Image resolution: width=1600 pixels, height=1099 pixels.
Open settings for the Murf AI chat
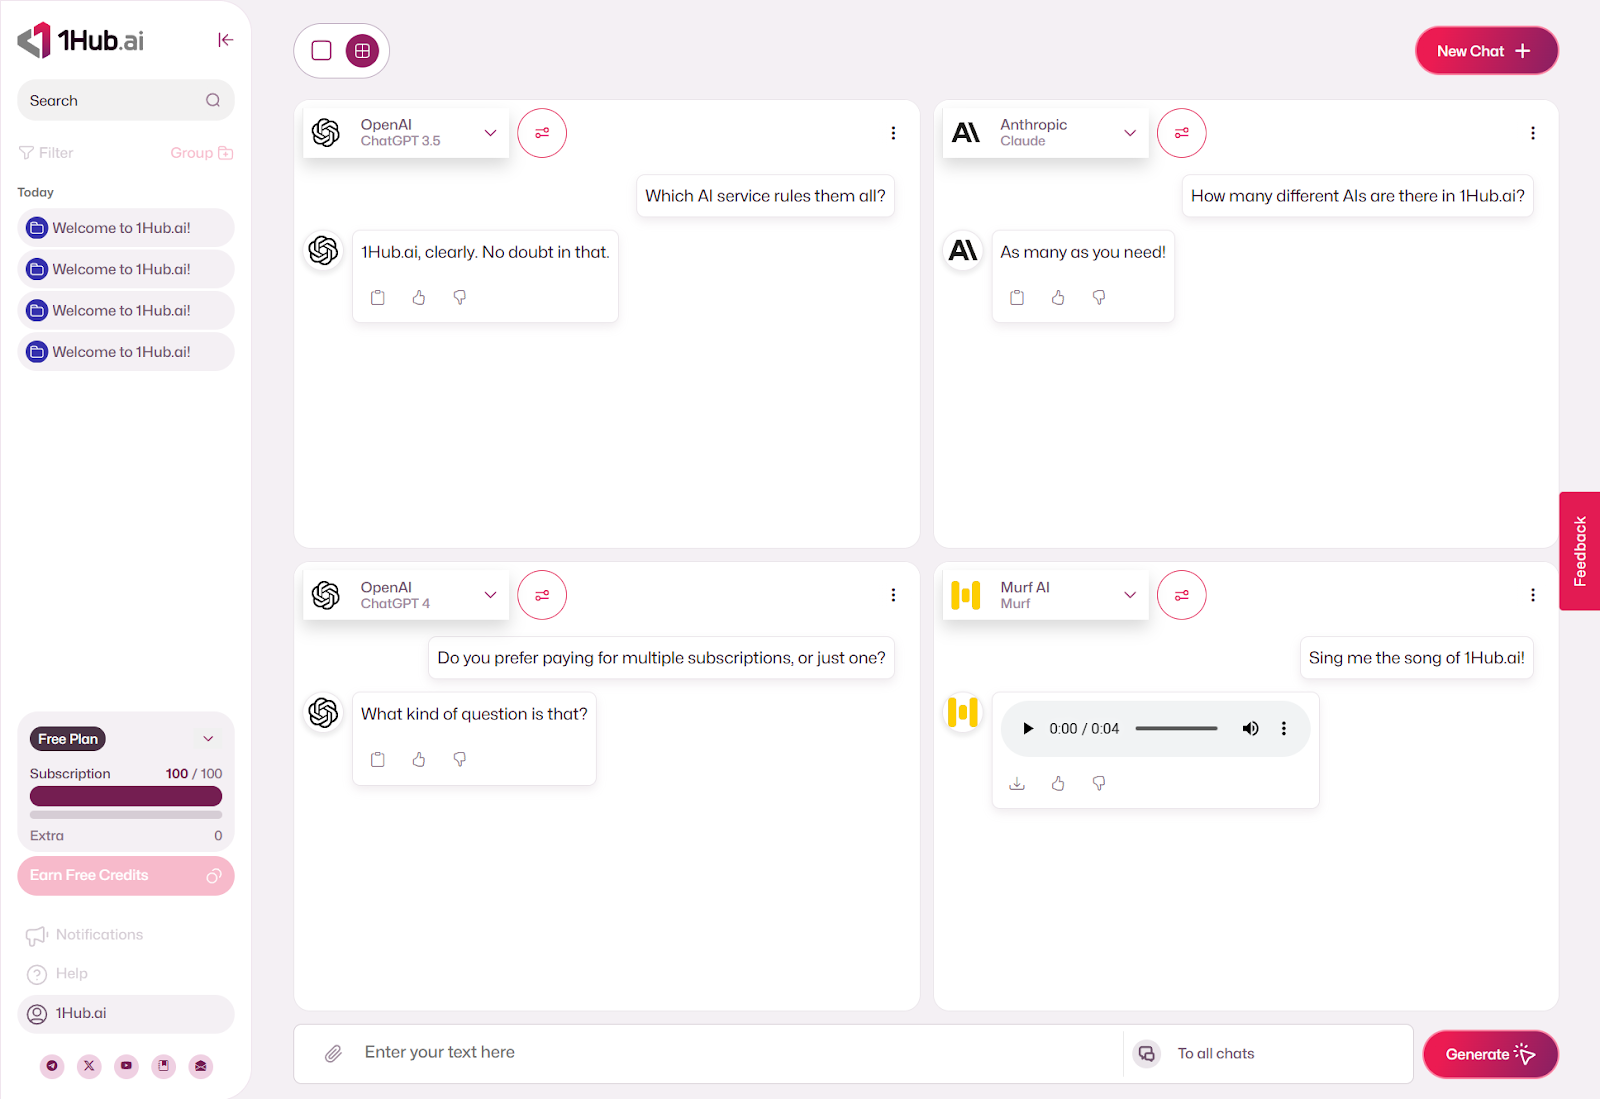1182,595
